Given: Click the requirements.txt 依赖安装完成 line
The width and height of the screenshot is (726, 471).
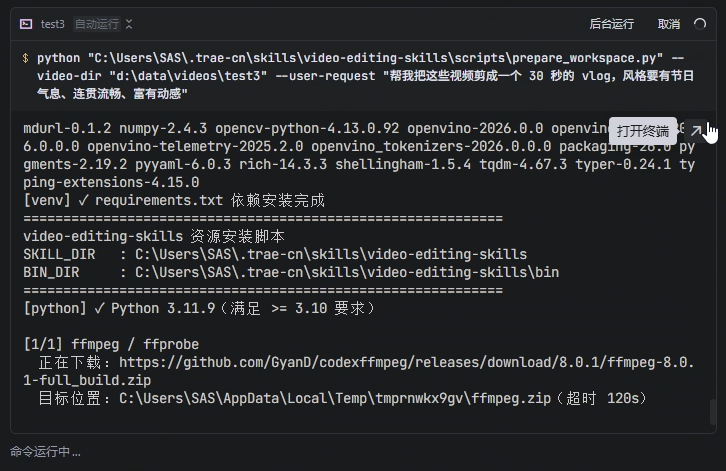Looking at the screenshot, I should (x=174, y=200).
